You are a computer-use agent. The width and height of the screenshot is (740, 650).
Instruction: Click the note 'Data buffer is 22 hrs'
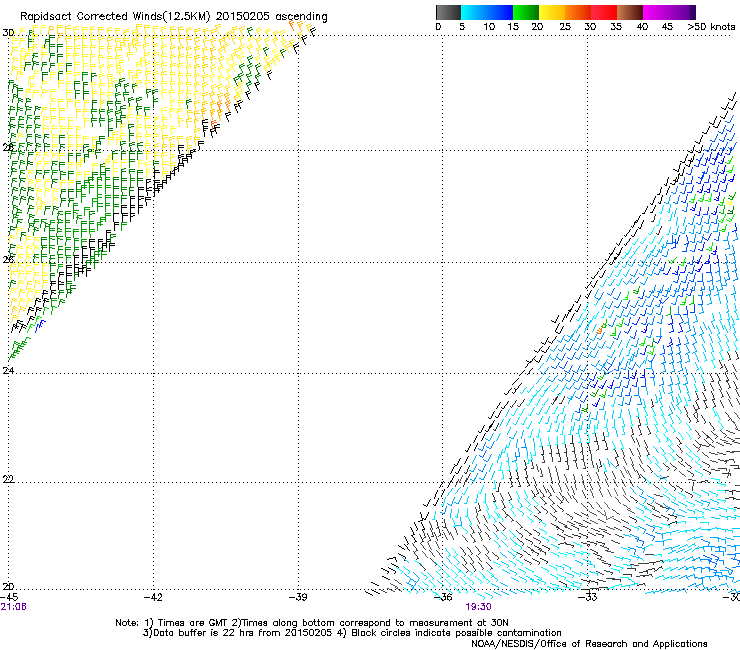pos(204,633)
